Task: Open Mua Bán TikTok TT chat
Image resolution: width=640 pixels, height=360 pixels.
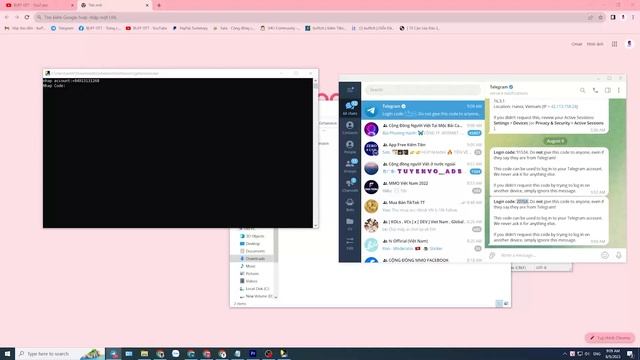Action: 423,206
